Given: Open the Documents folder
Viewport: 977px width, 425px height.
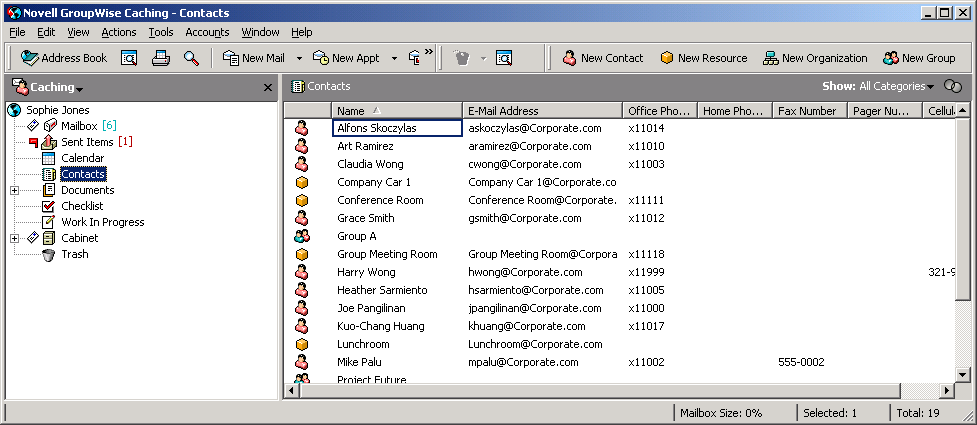Looking at the screenshot, I should (x=87, y=190).
